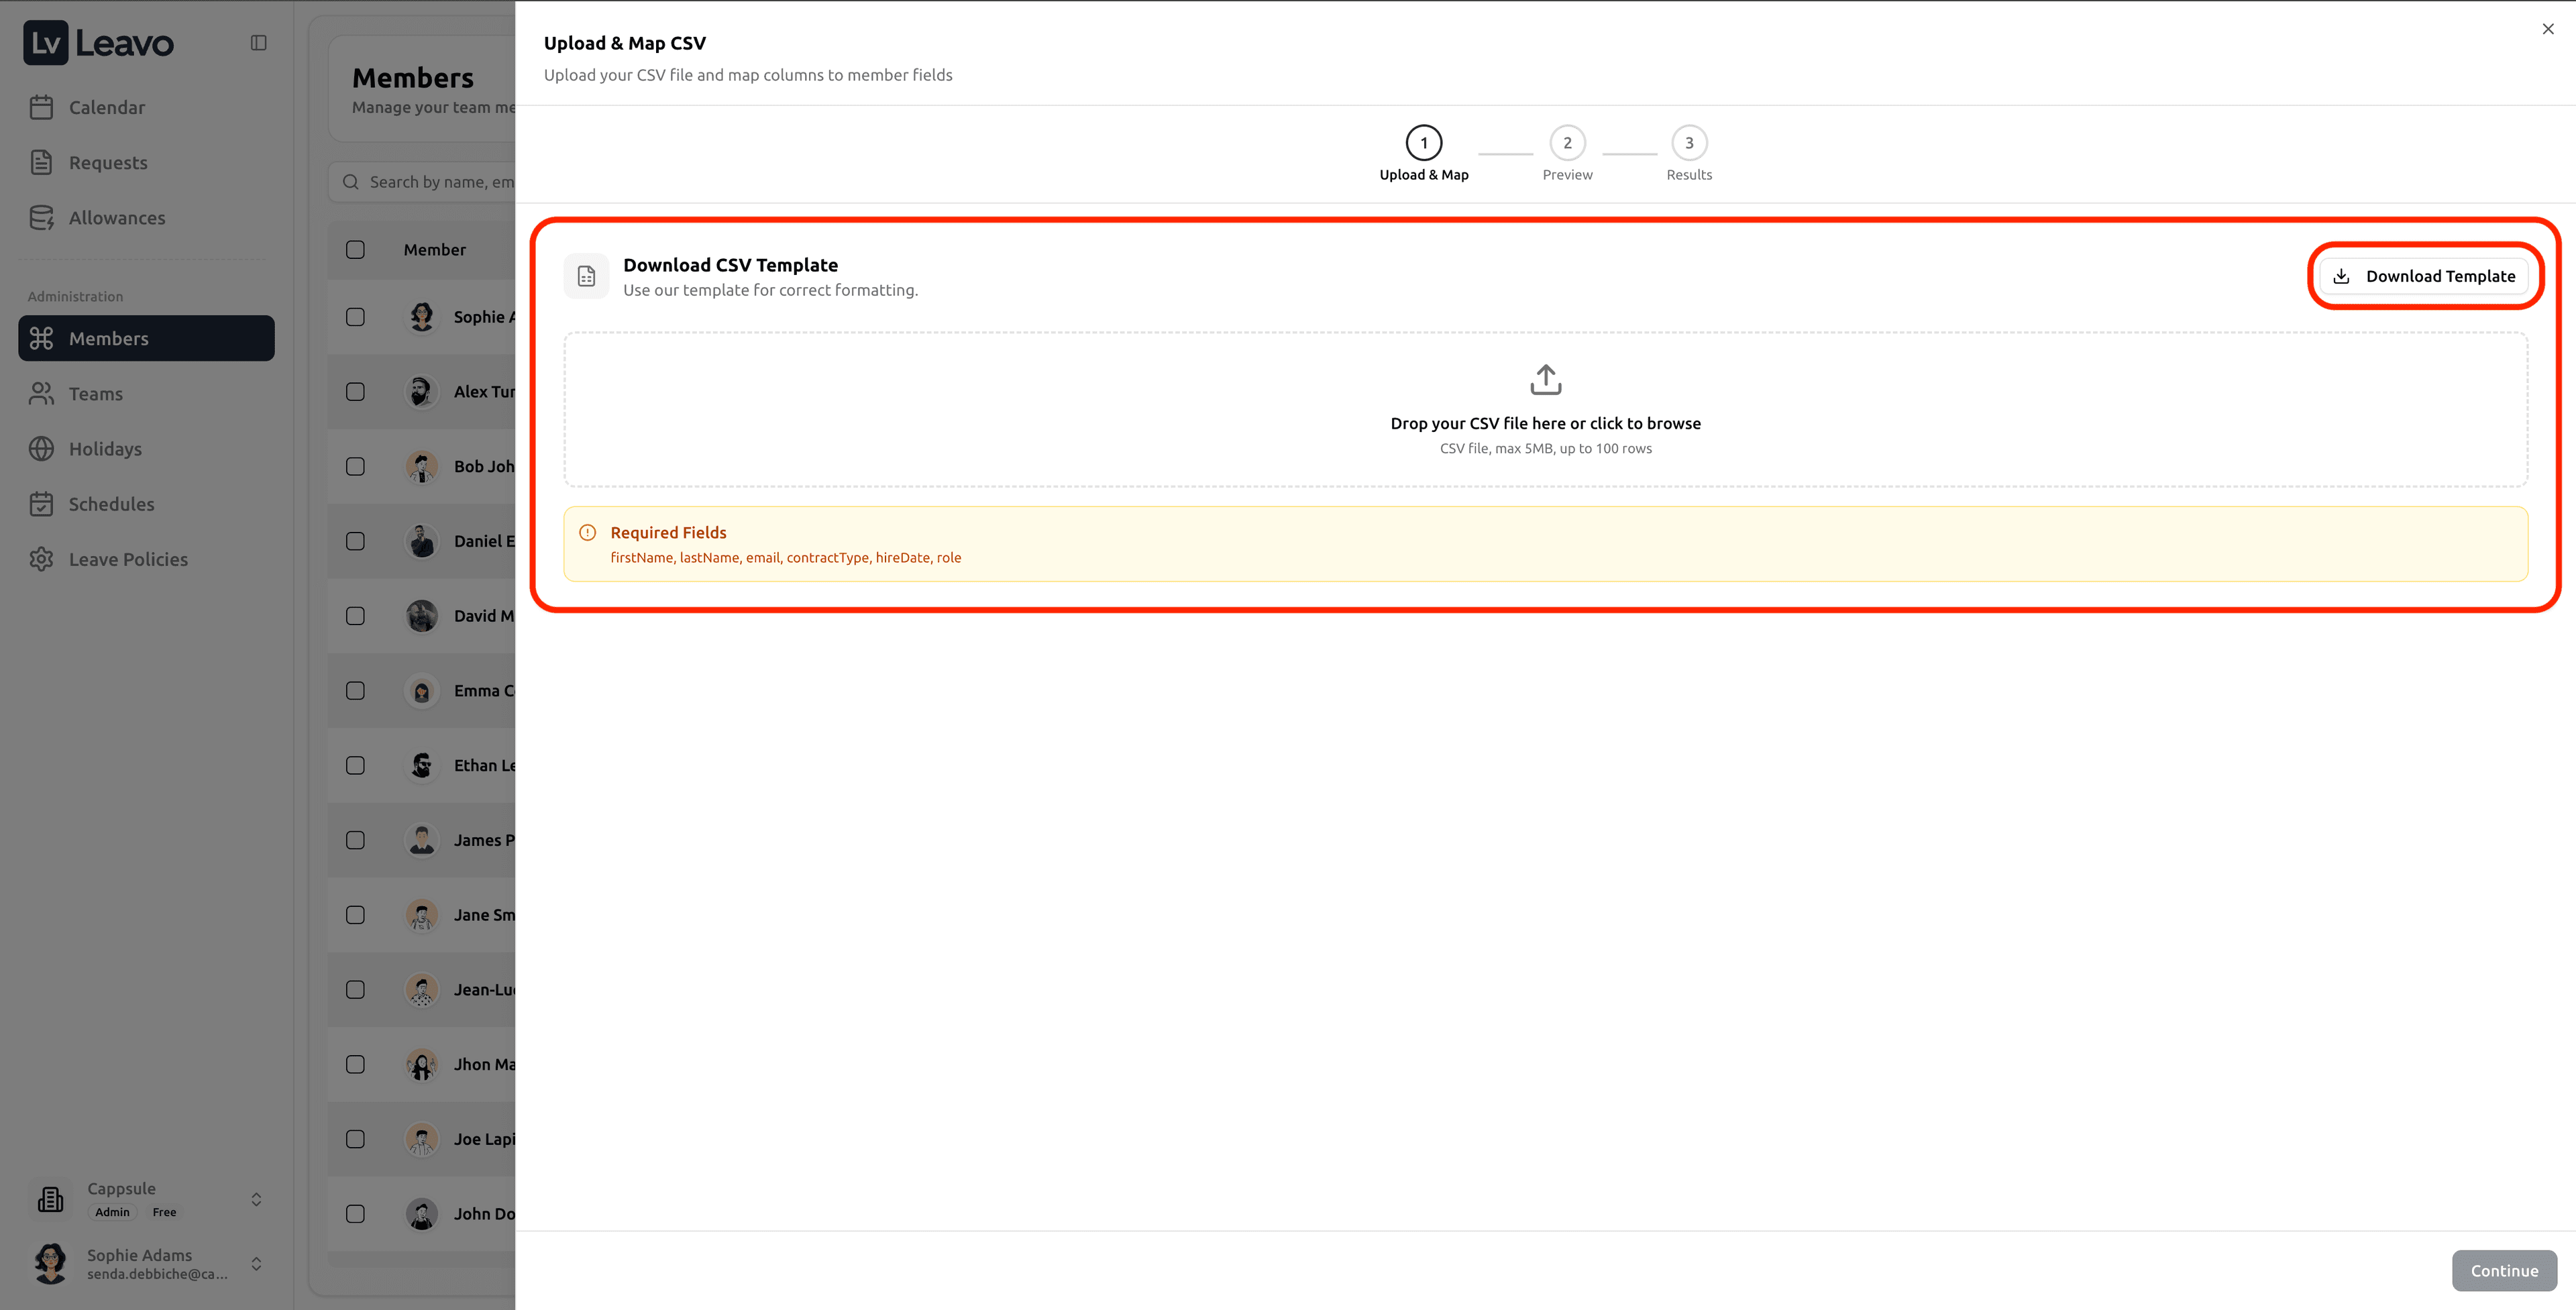Close the Upload & Map CSV panel
The width and height of the screenshot is (2576, 1310).
click(2547, 29)
